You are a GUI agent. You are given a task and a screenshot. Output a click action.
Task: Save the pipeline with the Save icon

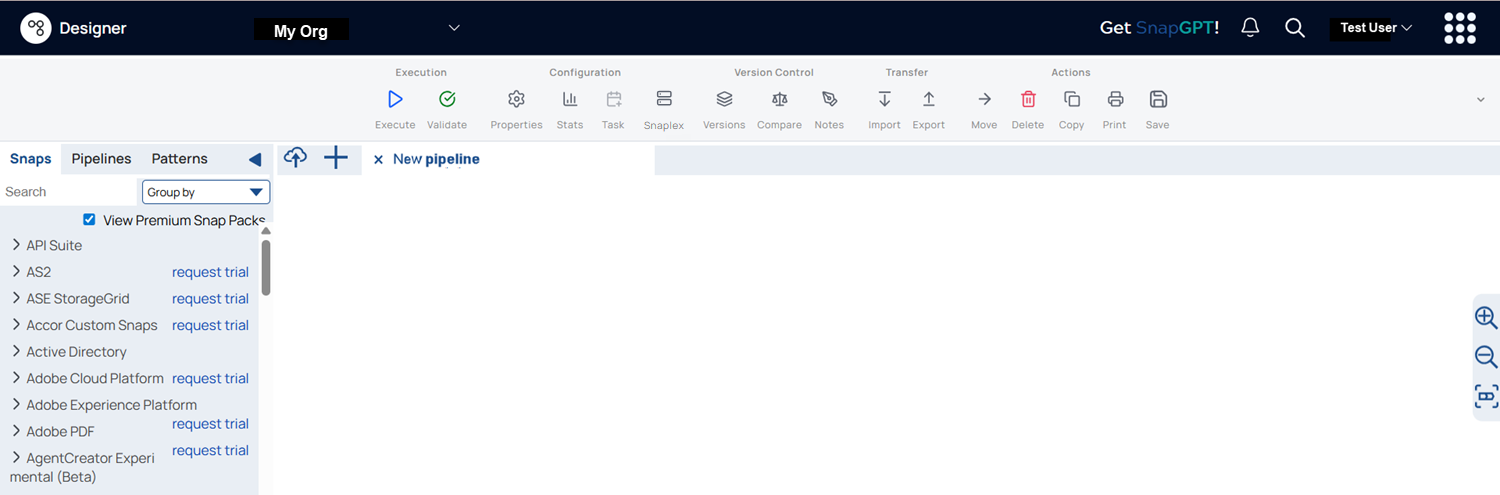(x=1157, y=99)
